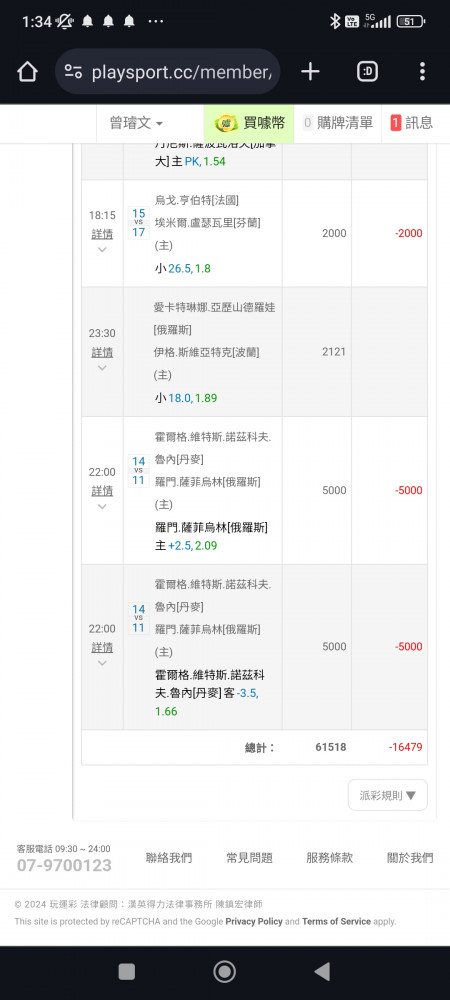Tap the 買噱幣 coin icon

click(226, 124)
